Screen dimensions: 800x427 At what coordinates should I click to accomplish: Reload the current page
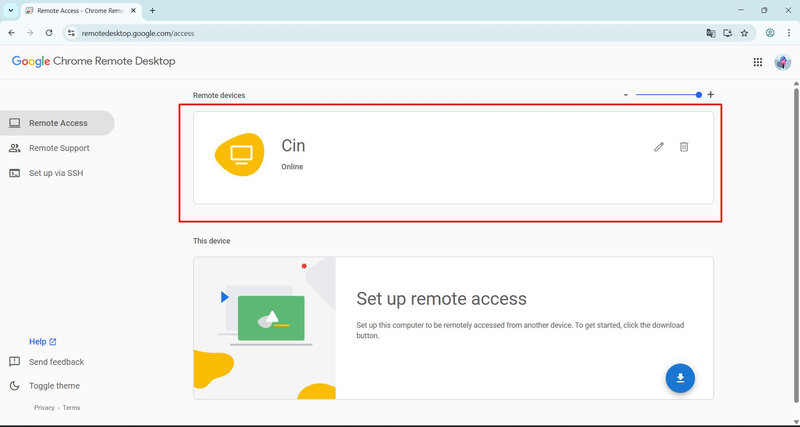coord(49,33)
